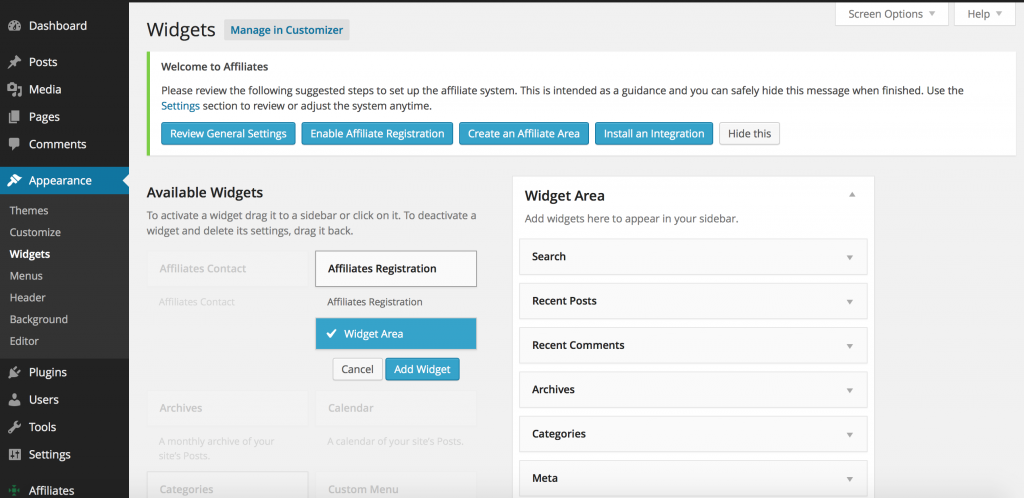Open Menus submenu item

[x=26, y=276]
